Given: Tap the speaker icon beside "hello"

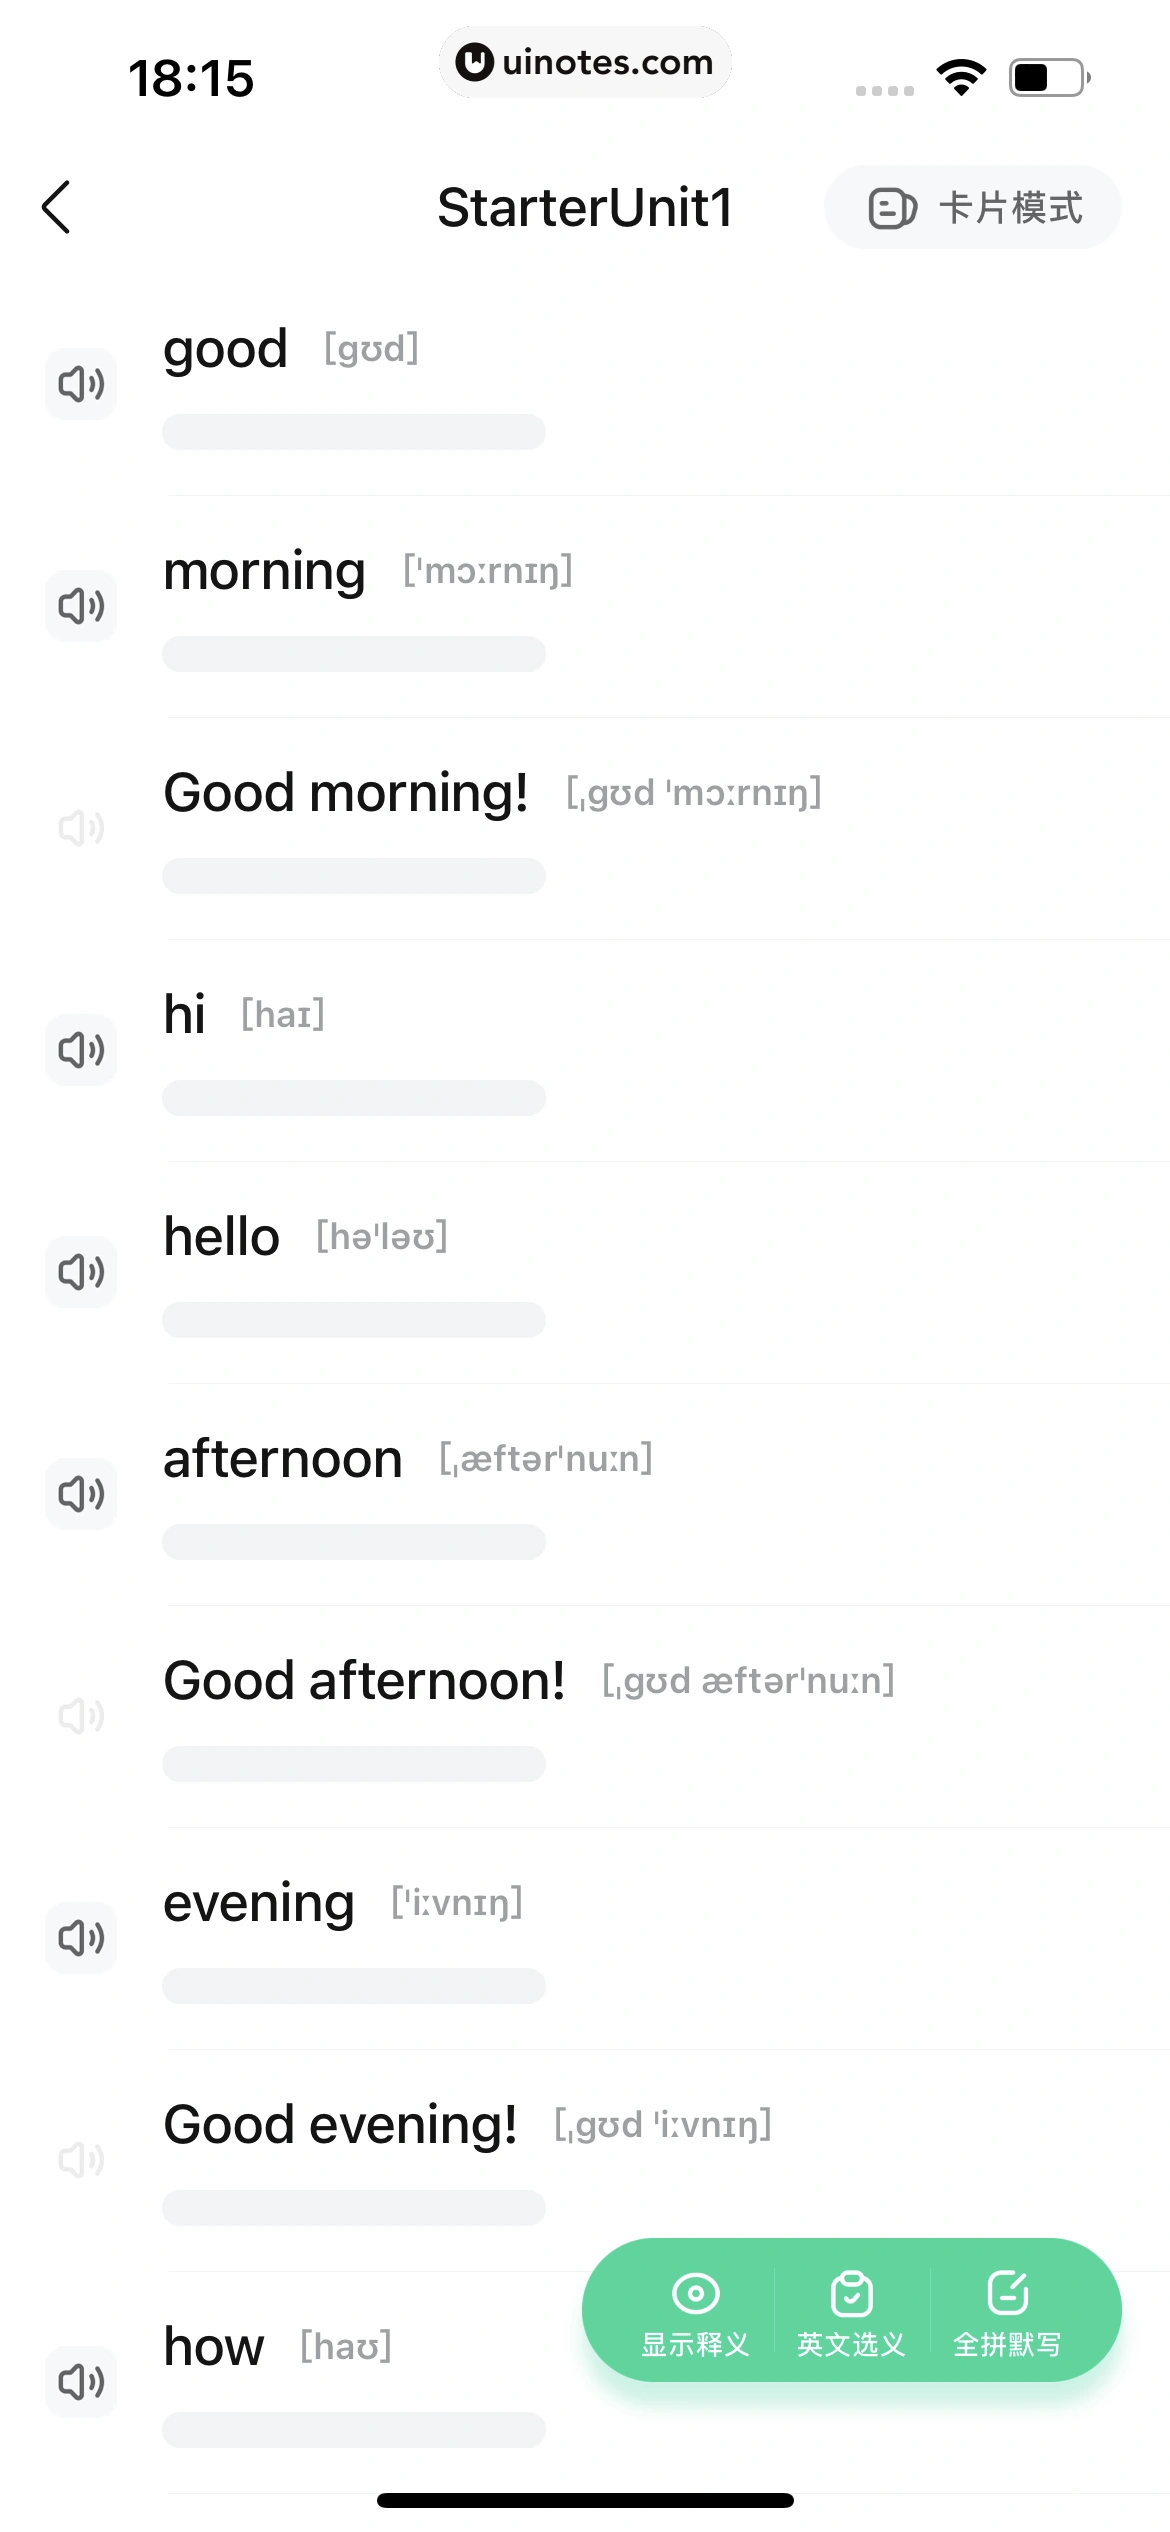Looking at the screenshot, I should 81,1272.
